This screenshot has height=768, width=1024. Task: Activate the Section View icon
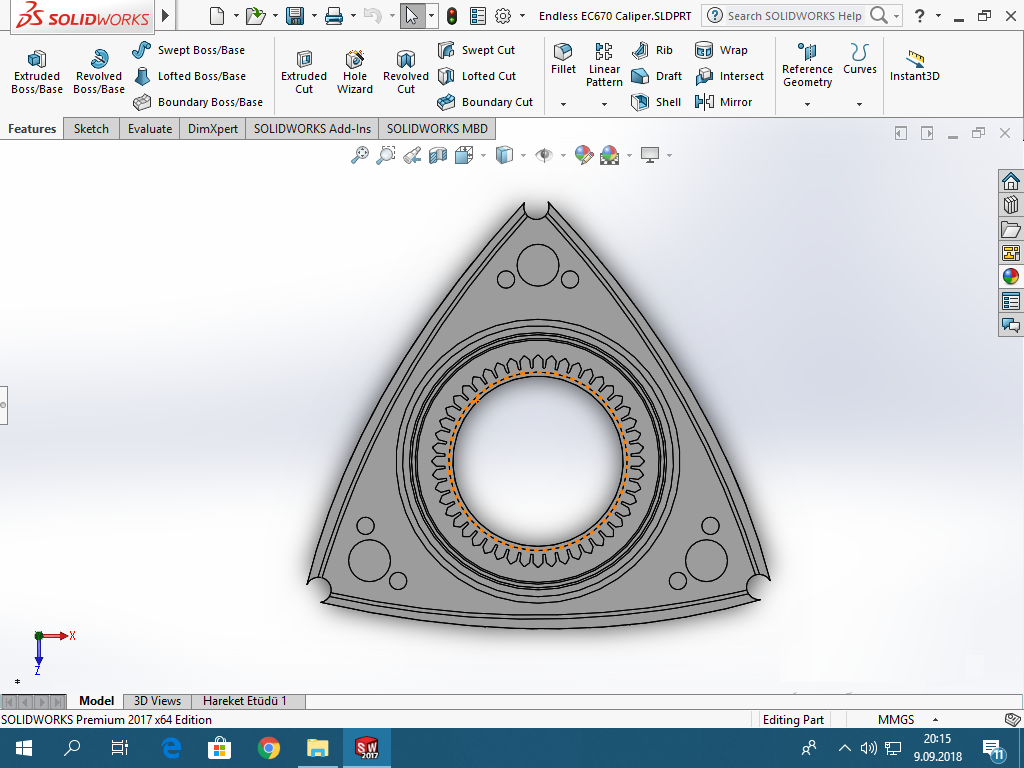click(438, 155)
